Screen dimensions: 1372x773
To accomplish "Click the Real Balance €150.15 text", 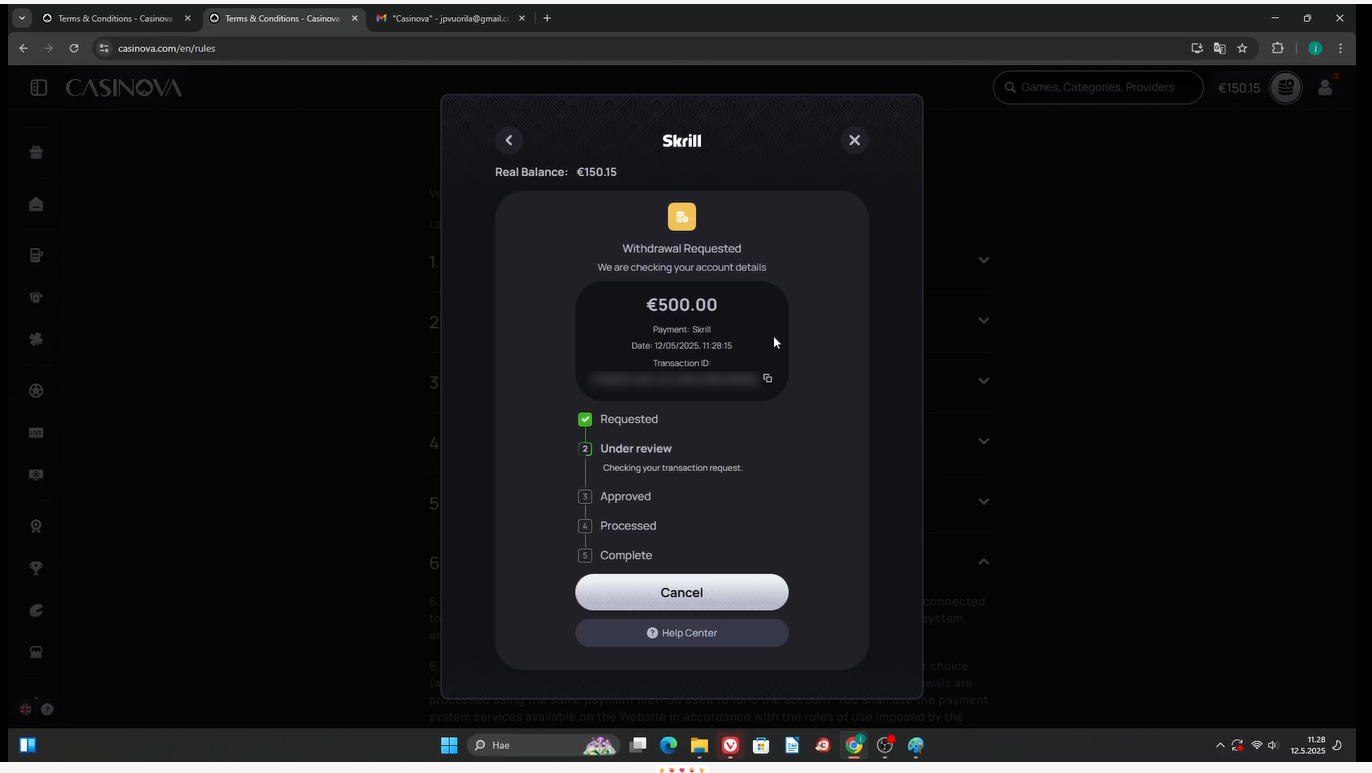I will point(555,172).
